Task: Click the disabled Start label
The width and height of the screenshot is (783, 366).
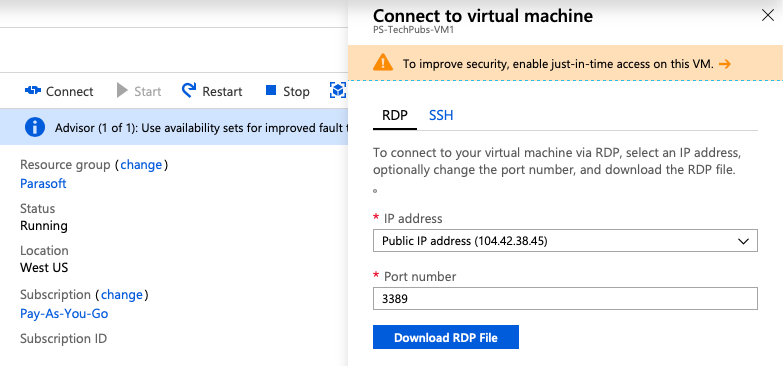Action: point(148,91)
